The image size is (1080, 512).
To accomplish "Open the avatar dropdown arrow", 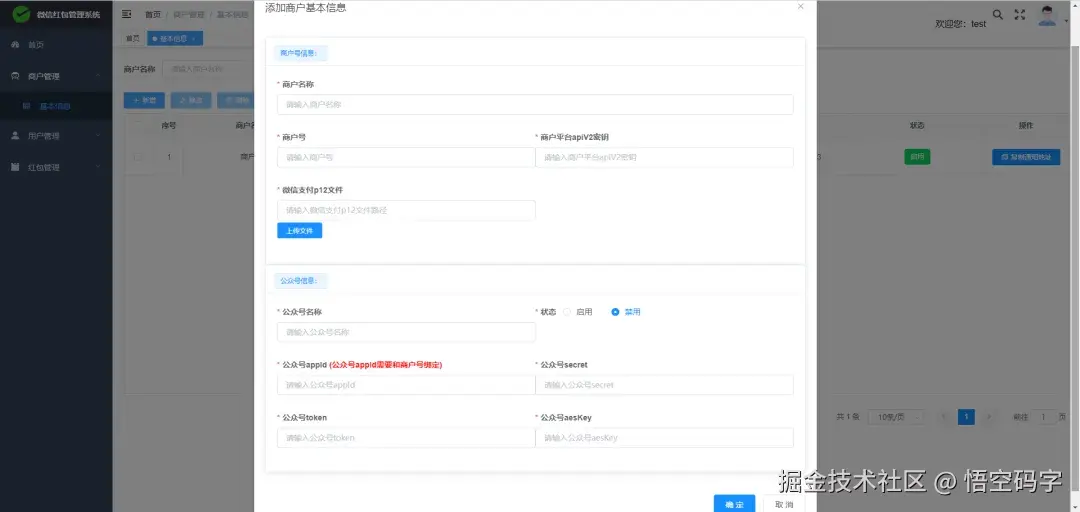I will click(1066, 21).
